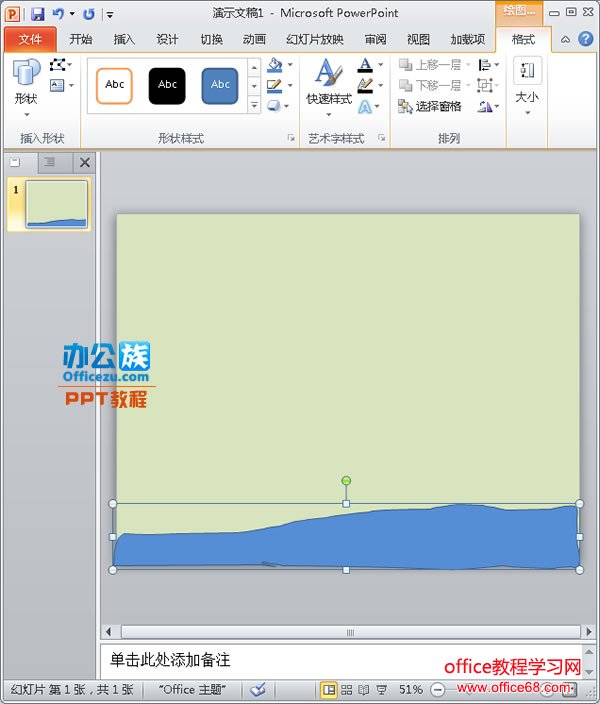Close the slides pane with X
The width and height of the screenshot is (600, 704).
84,163
